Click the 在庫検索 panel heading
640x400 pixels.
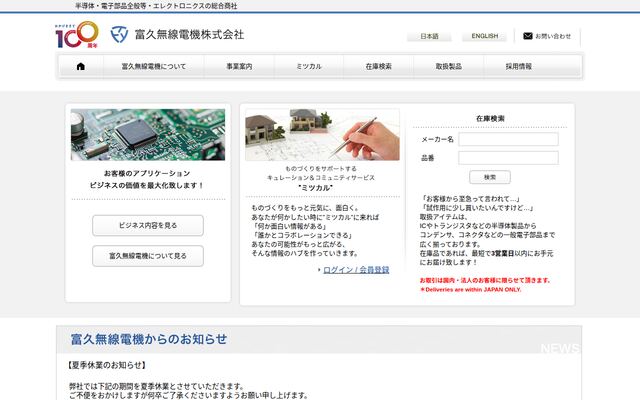pos(490,118)
